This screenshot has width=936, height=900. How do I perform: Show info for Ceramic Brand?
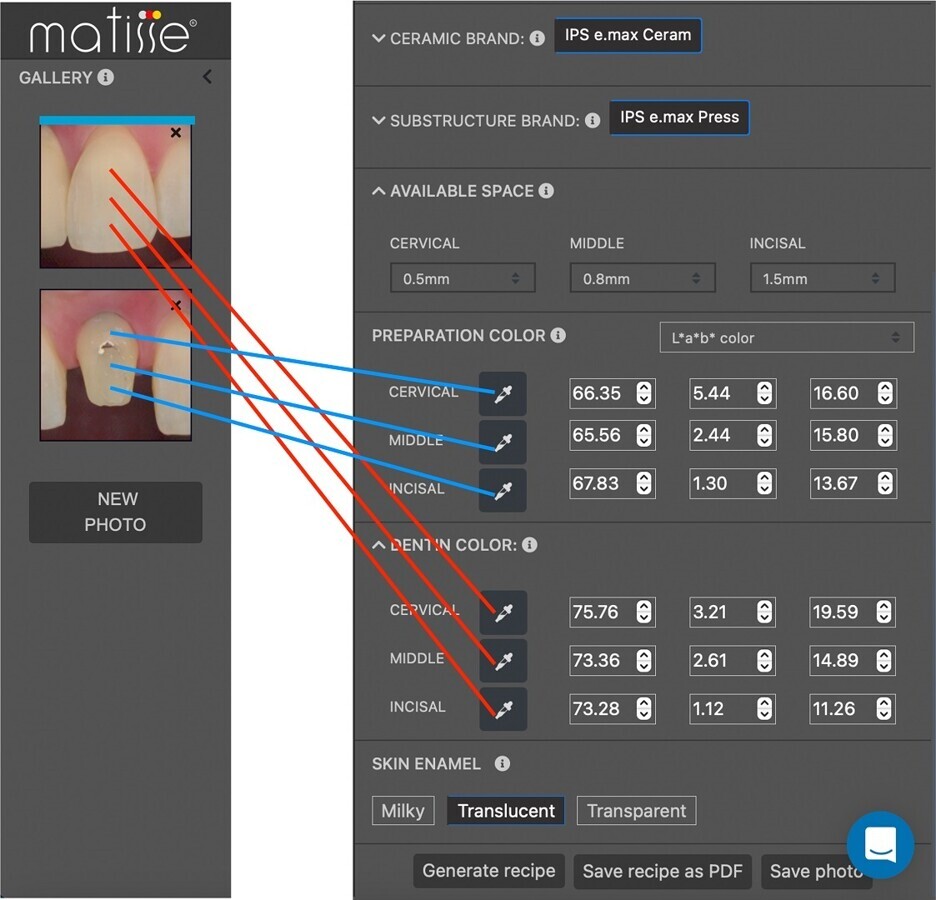click(537, 38)
